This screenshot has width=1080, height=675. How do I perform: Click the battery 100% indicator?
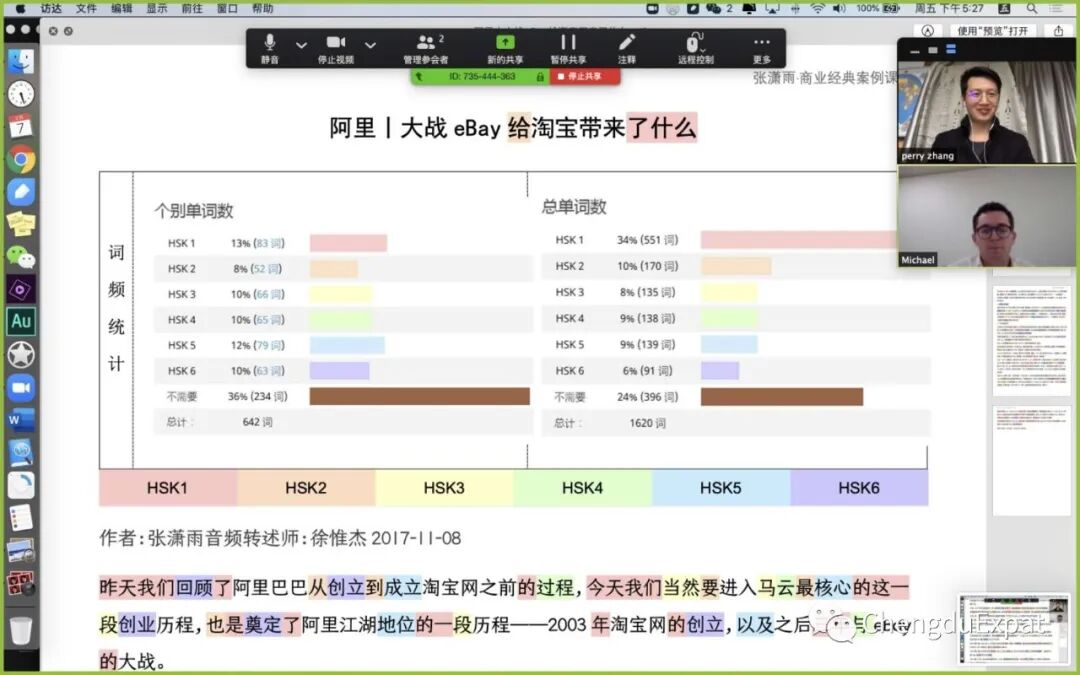coord(878,8)
